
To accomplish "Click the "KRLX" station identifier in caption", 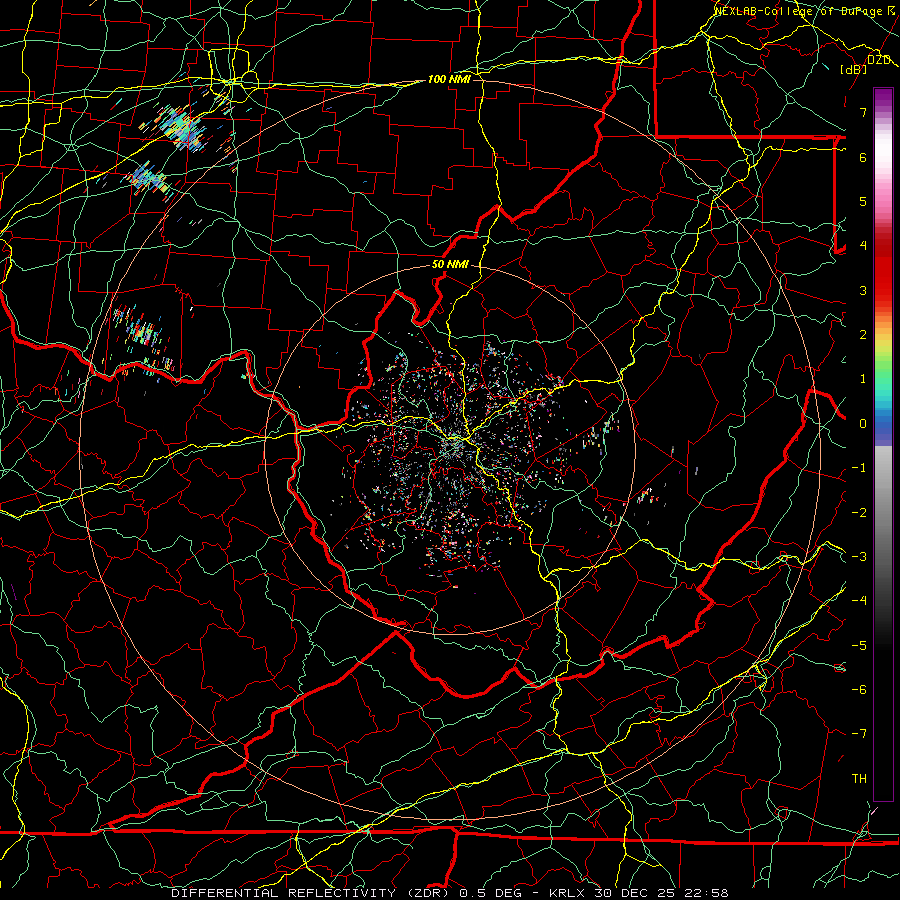I will tap(567, 893).
